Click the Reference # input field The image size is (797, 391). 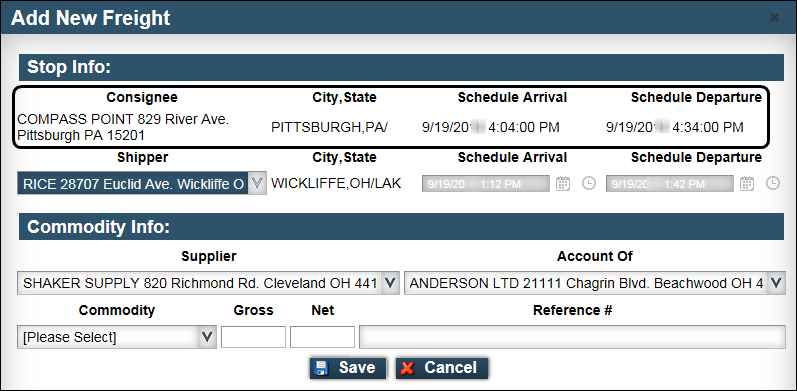pyautogui.click(x=572, y=337)
